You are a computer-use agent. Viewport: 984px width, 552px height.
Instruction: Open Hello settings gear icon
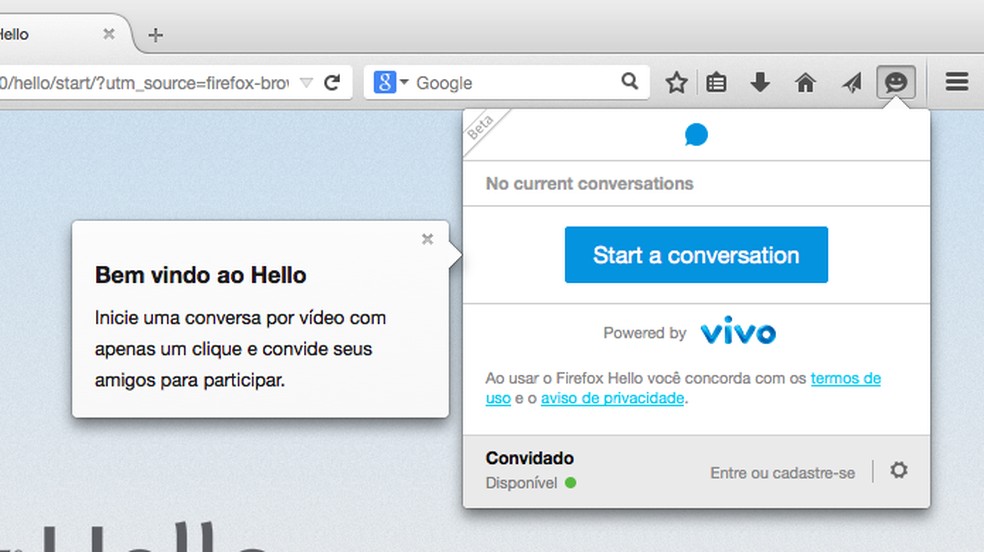point(899,470)
